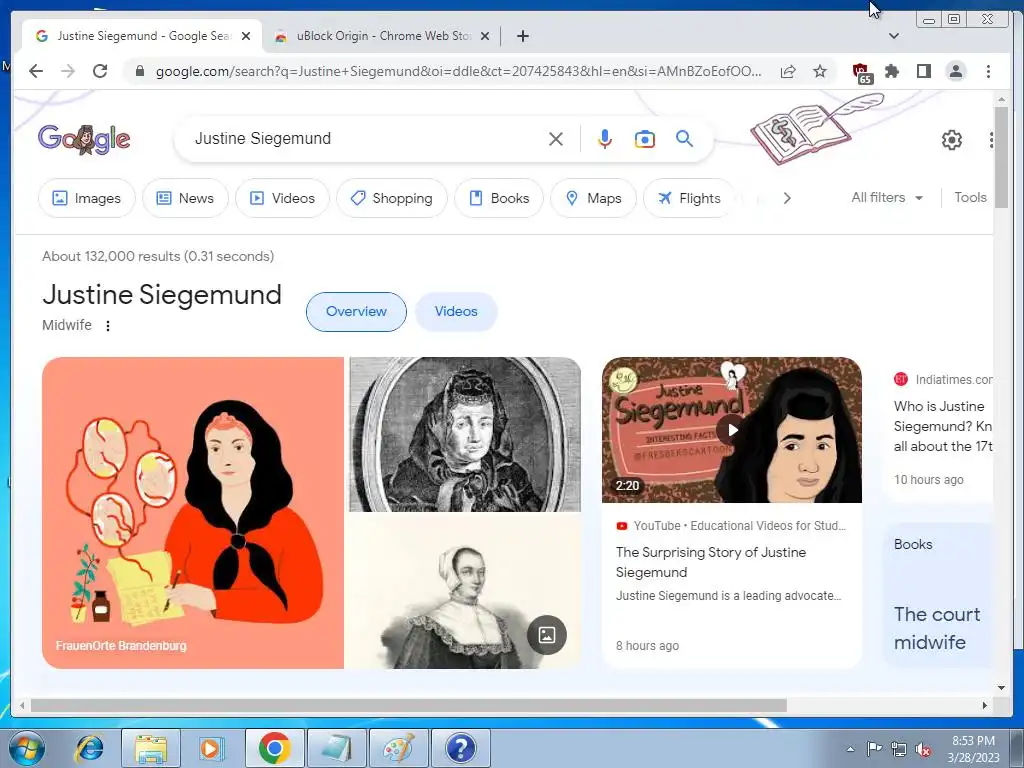Open Paint from the taskbar
1024x768 pixels.
[x=398, y=748]
